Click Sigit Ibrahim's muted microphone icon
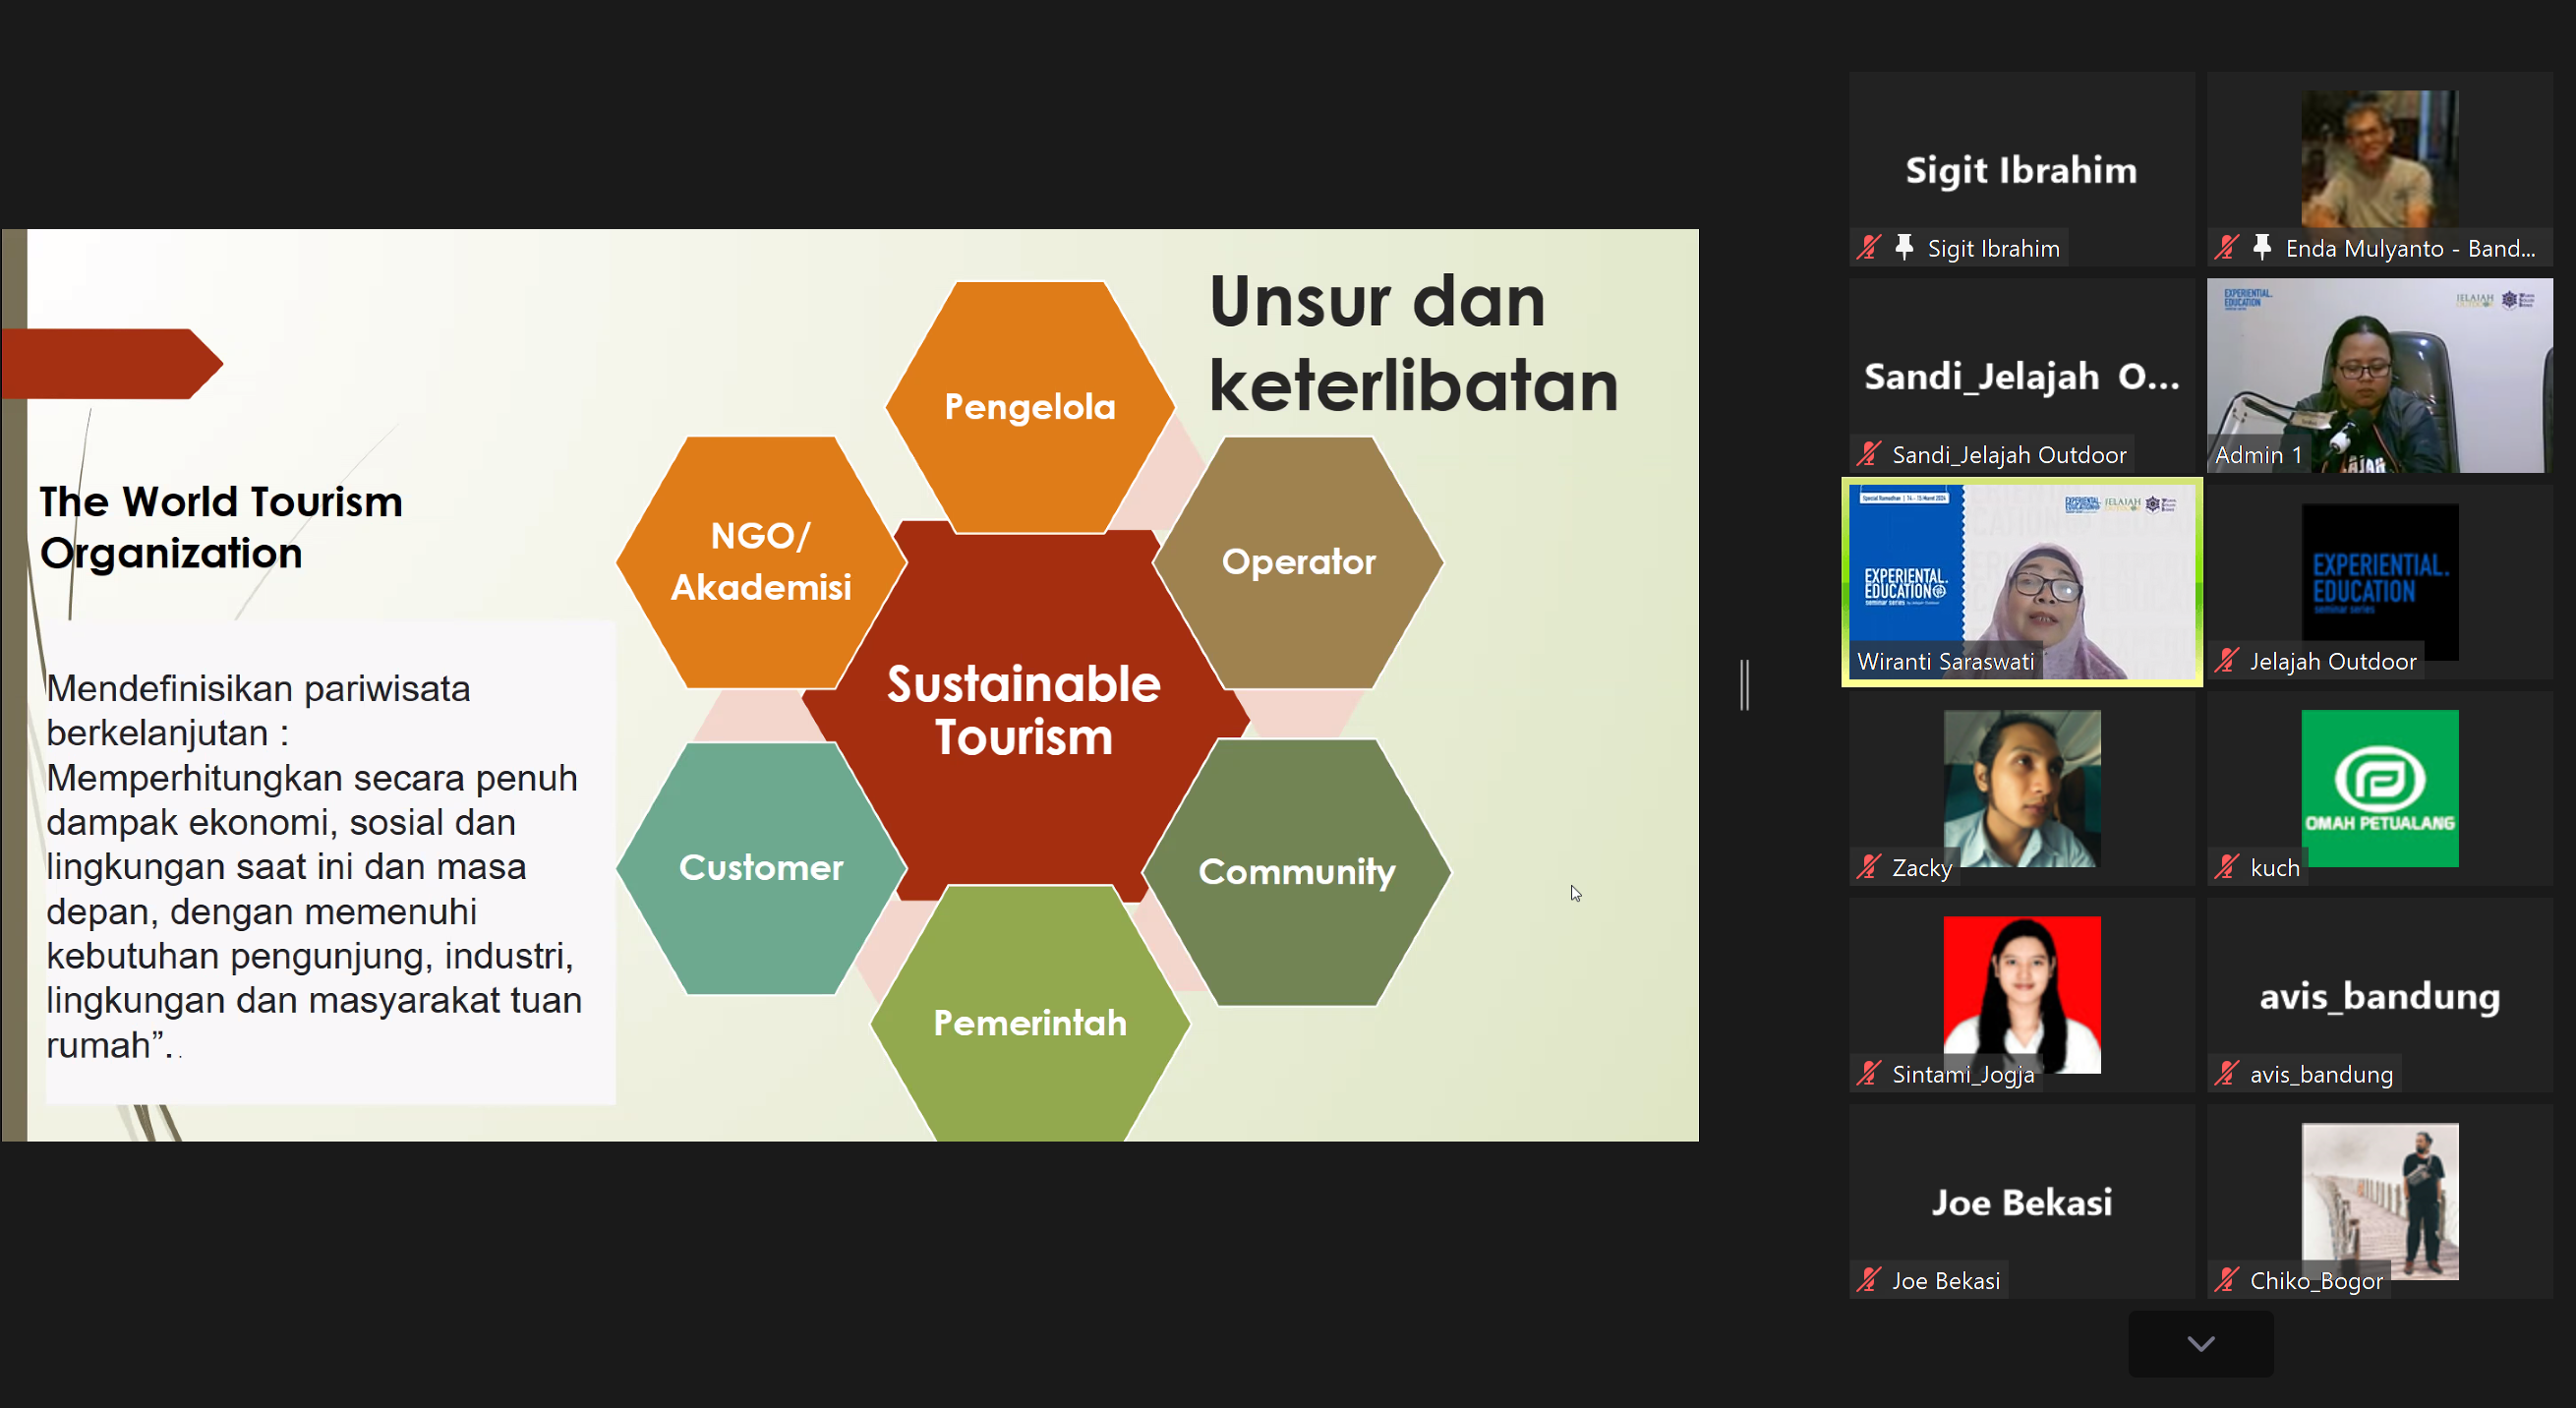This screenshot has height=1408, width=2576. click(1868, 247)
